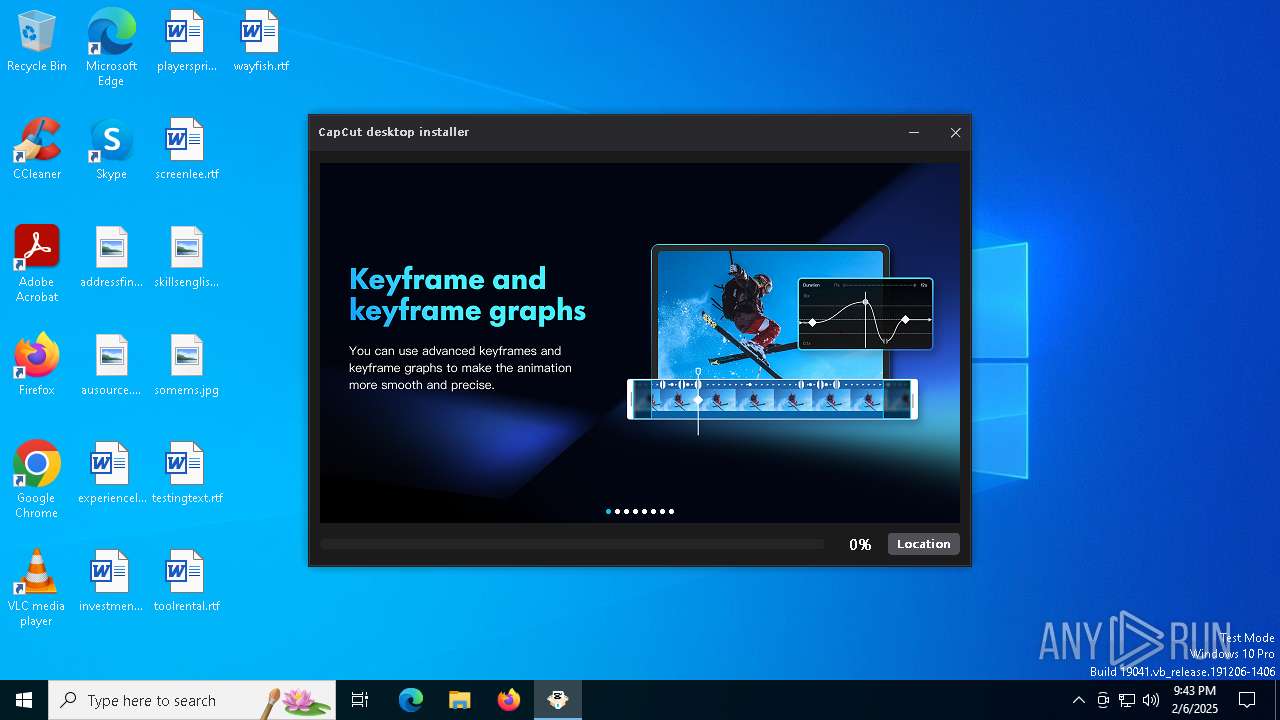Open Firefox desktop shortcut
The height and width of the screenshot is (720, 1280).
37,365
